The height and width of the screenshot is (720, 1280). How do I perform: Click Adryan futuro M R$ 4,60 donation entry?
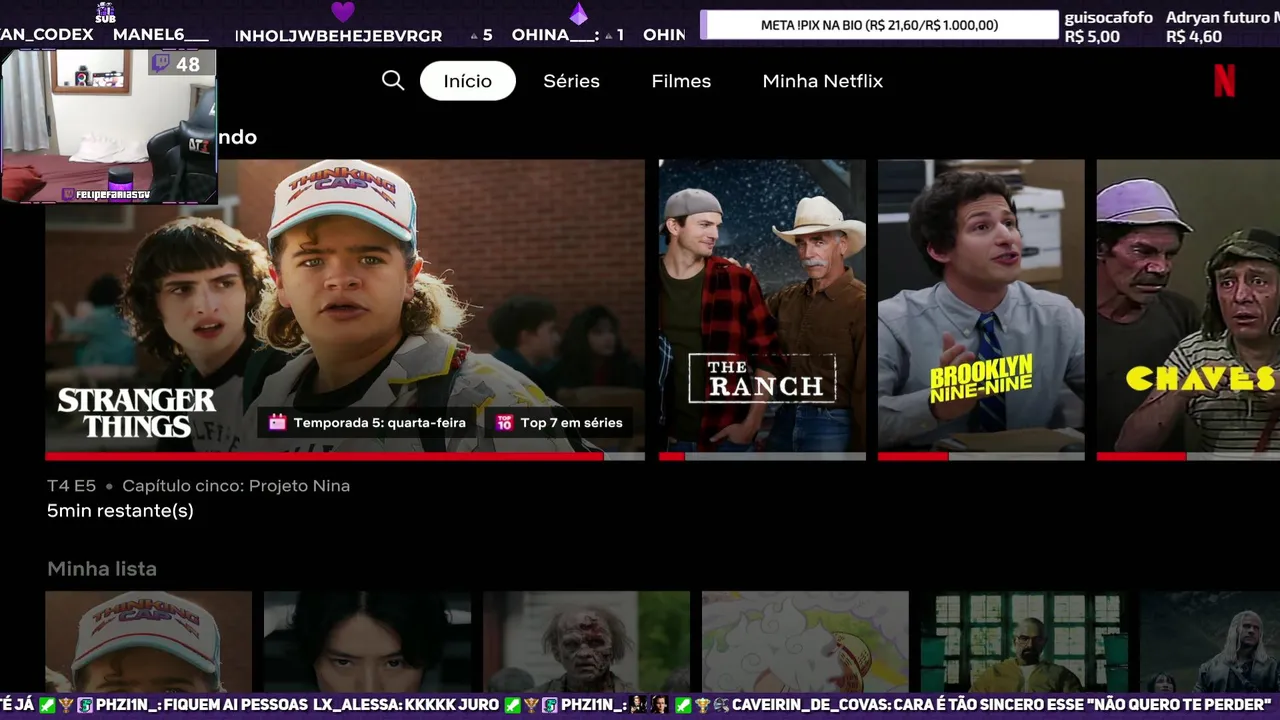tap(1222, 27)
